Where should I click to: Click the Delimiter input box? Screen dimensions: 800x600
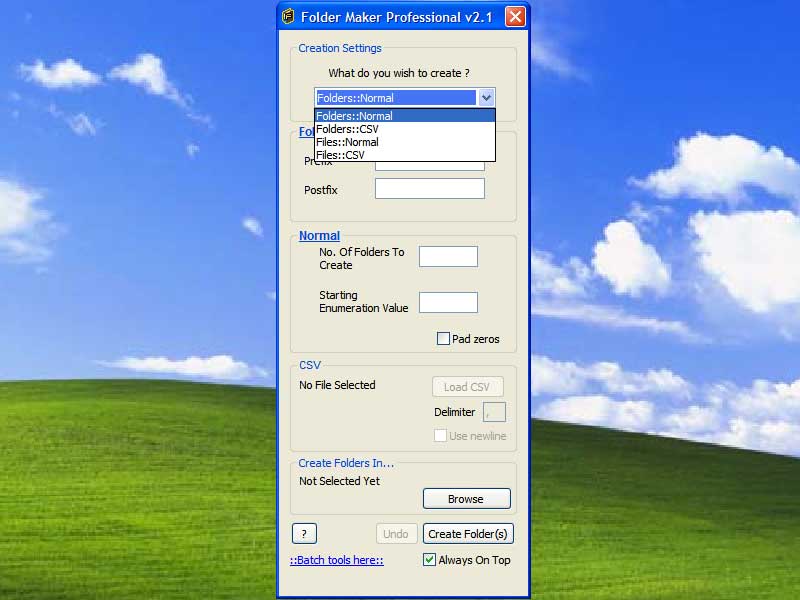point(494,412)
